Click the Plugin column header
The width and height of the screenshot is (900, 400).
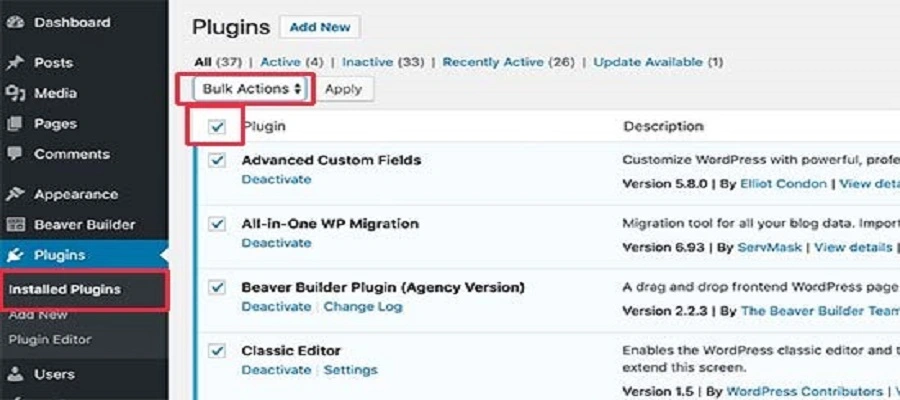pyautogui.click(x=263, y=126)
